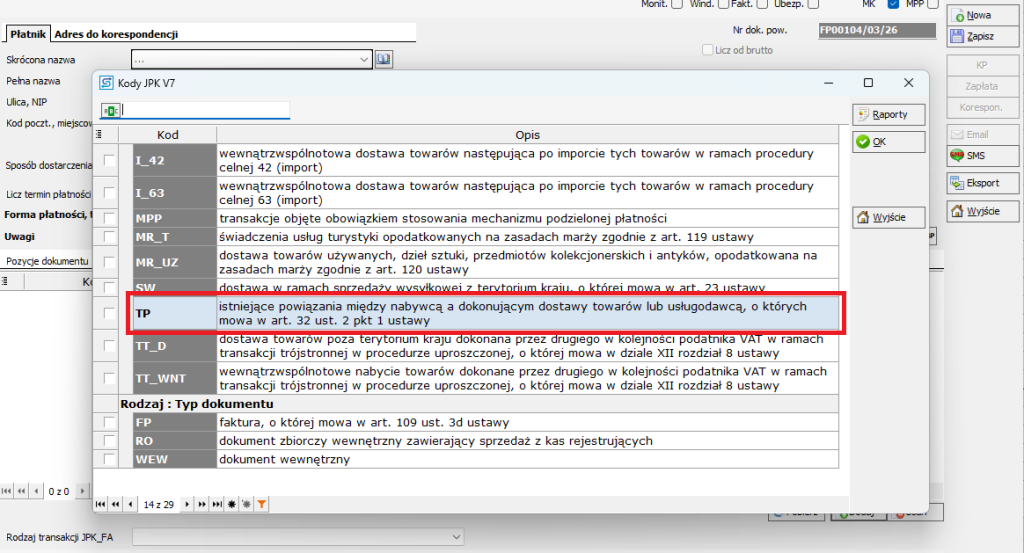Select the Płatnik tab
1024x553 pixels.
click(28, 34)
